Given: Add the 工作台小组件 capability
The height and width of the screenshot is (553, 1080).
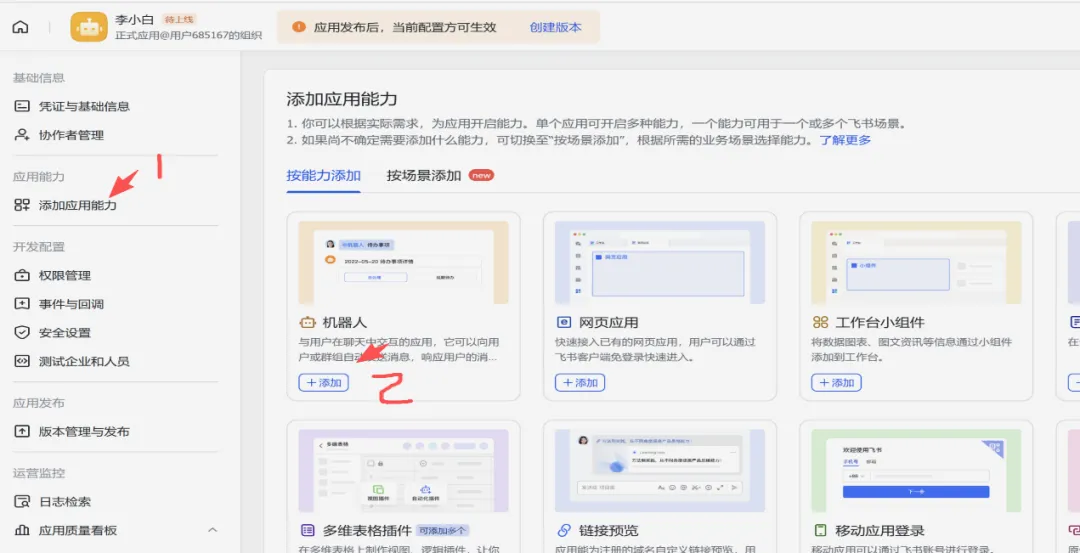Looking at the screenshot, I should (x=836, y=383).
